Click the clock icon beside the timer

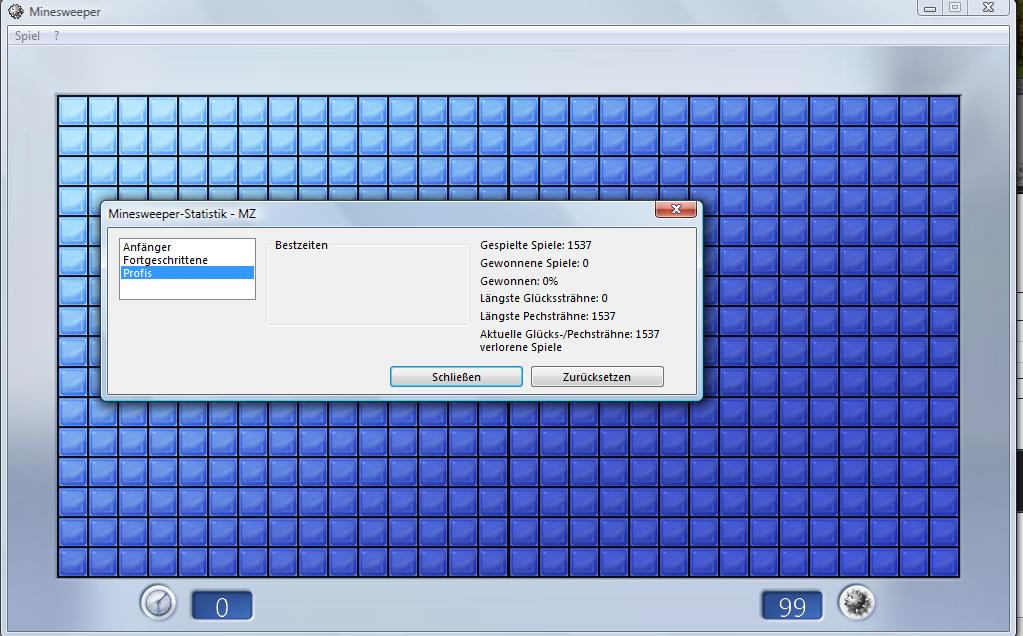pos(158,603)
